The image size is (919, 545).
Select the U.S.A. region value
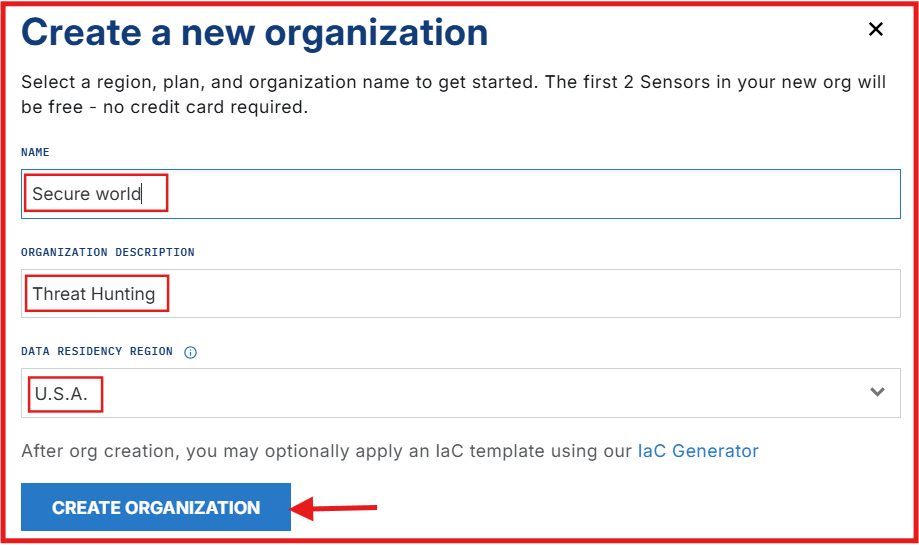(x=62, y=394)
